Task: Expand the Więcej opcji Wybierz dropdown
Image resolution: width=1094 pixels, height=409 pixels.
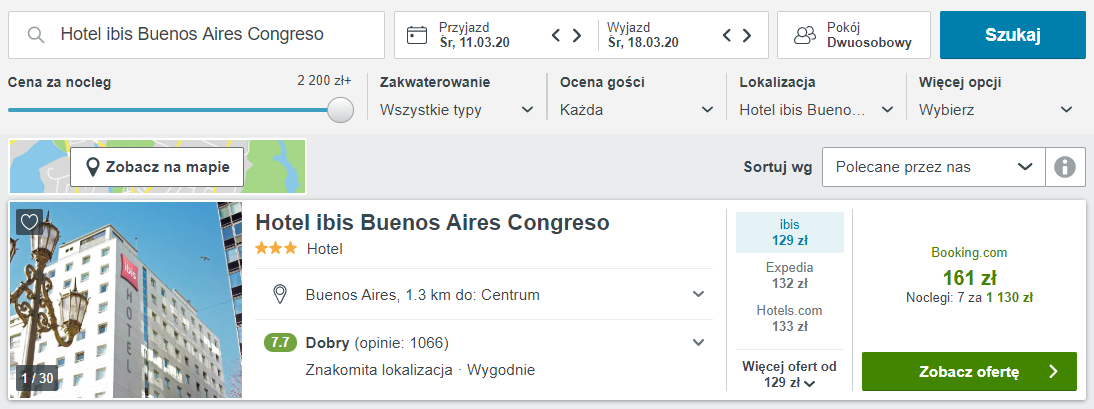Action: click(995, 110)
